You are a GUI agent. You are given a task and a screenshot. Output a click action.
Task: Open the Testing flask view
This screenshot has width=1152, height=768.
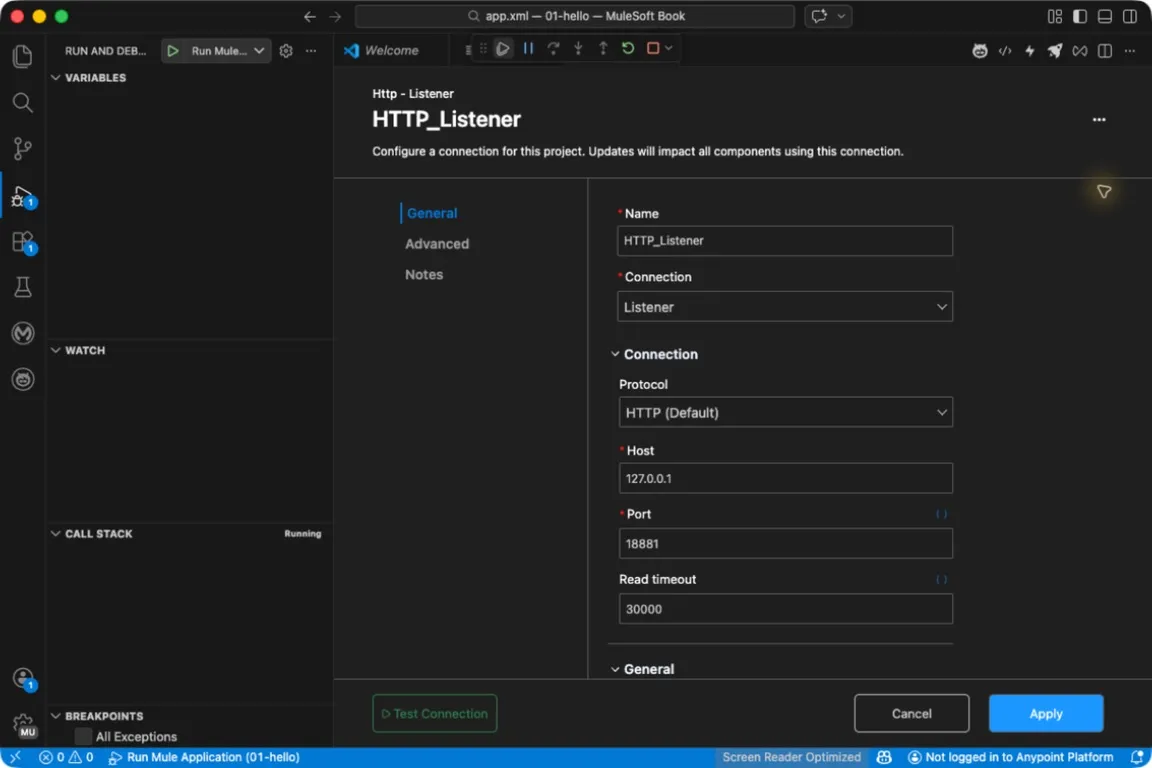pos(23,287)
